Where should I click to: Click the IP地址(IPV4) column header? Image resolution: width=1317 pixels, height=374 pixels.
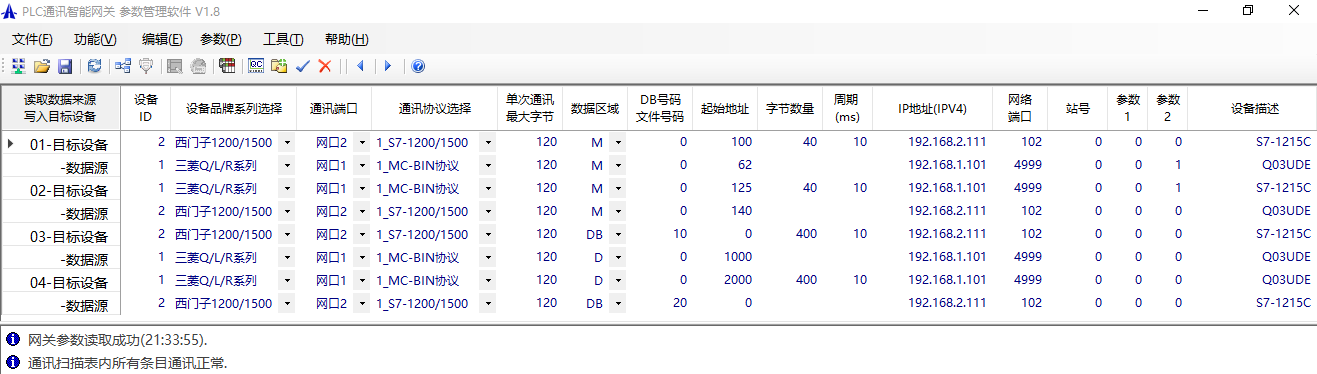click(x=932, y=108)
